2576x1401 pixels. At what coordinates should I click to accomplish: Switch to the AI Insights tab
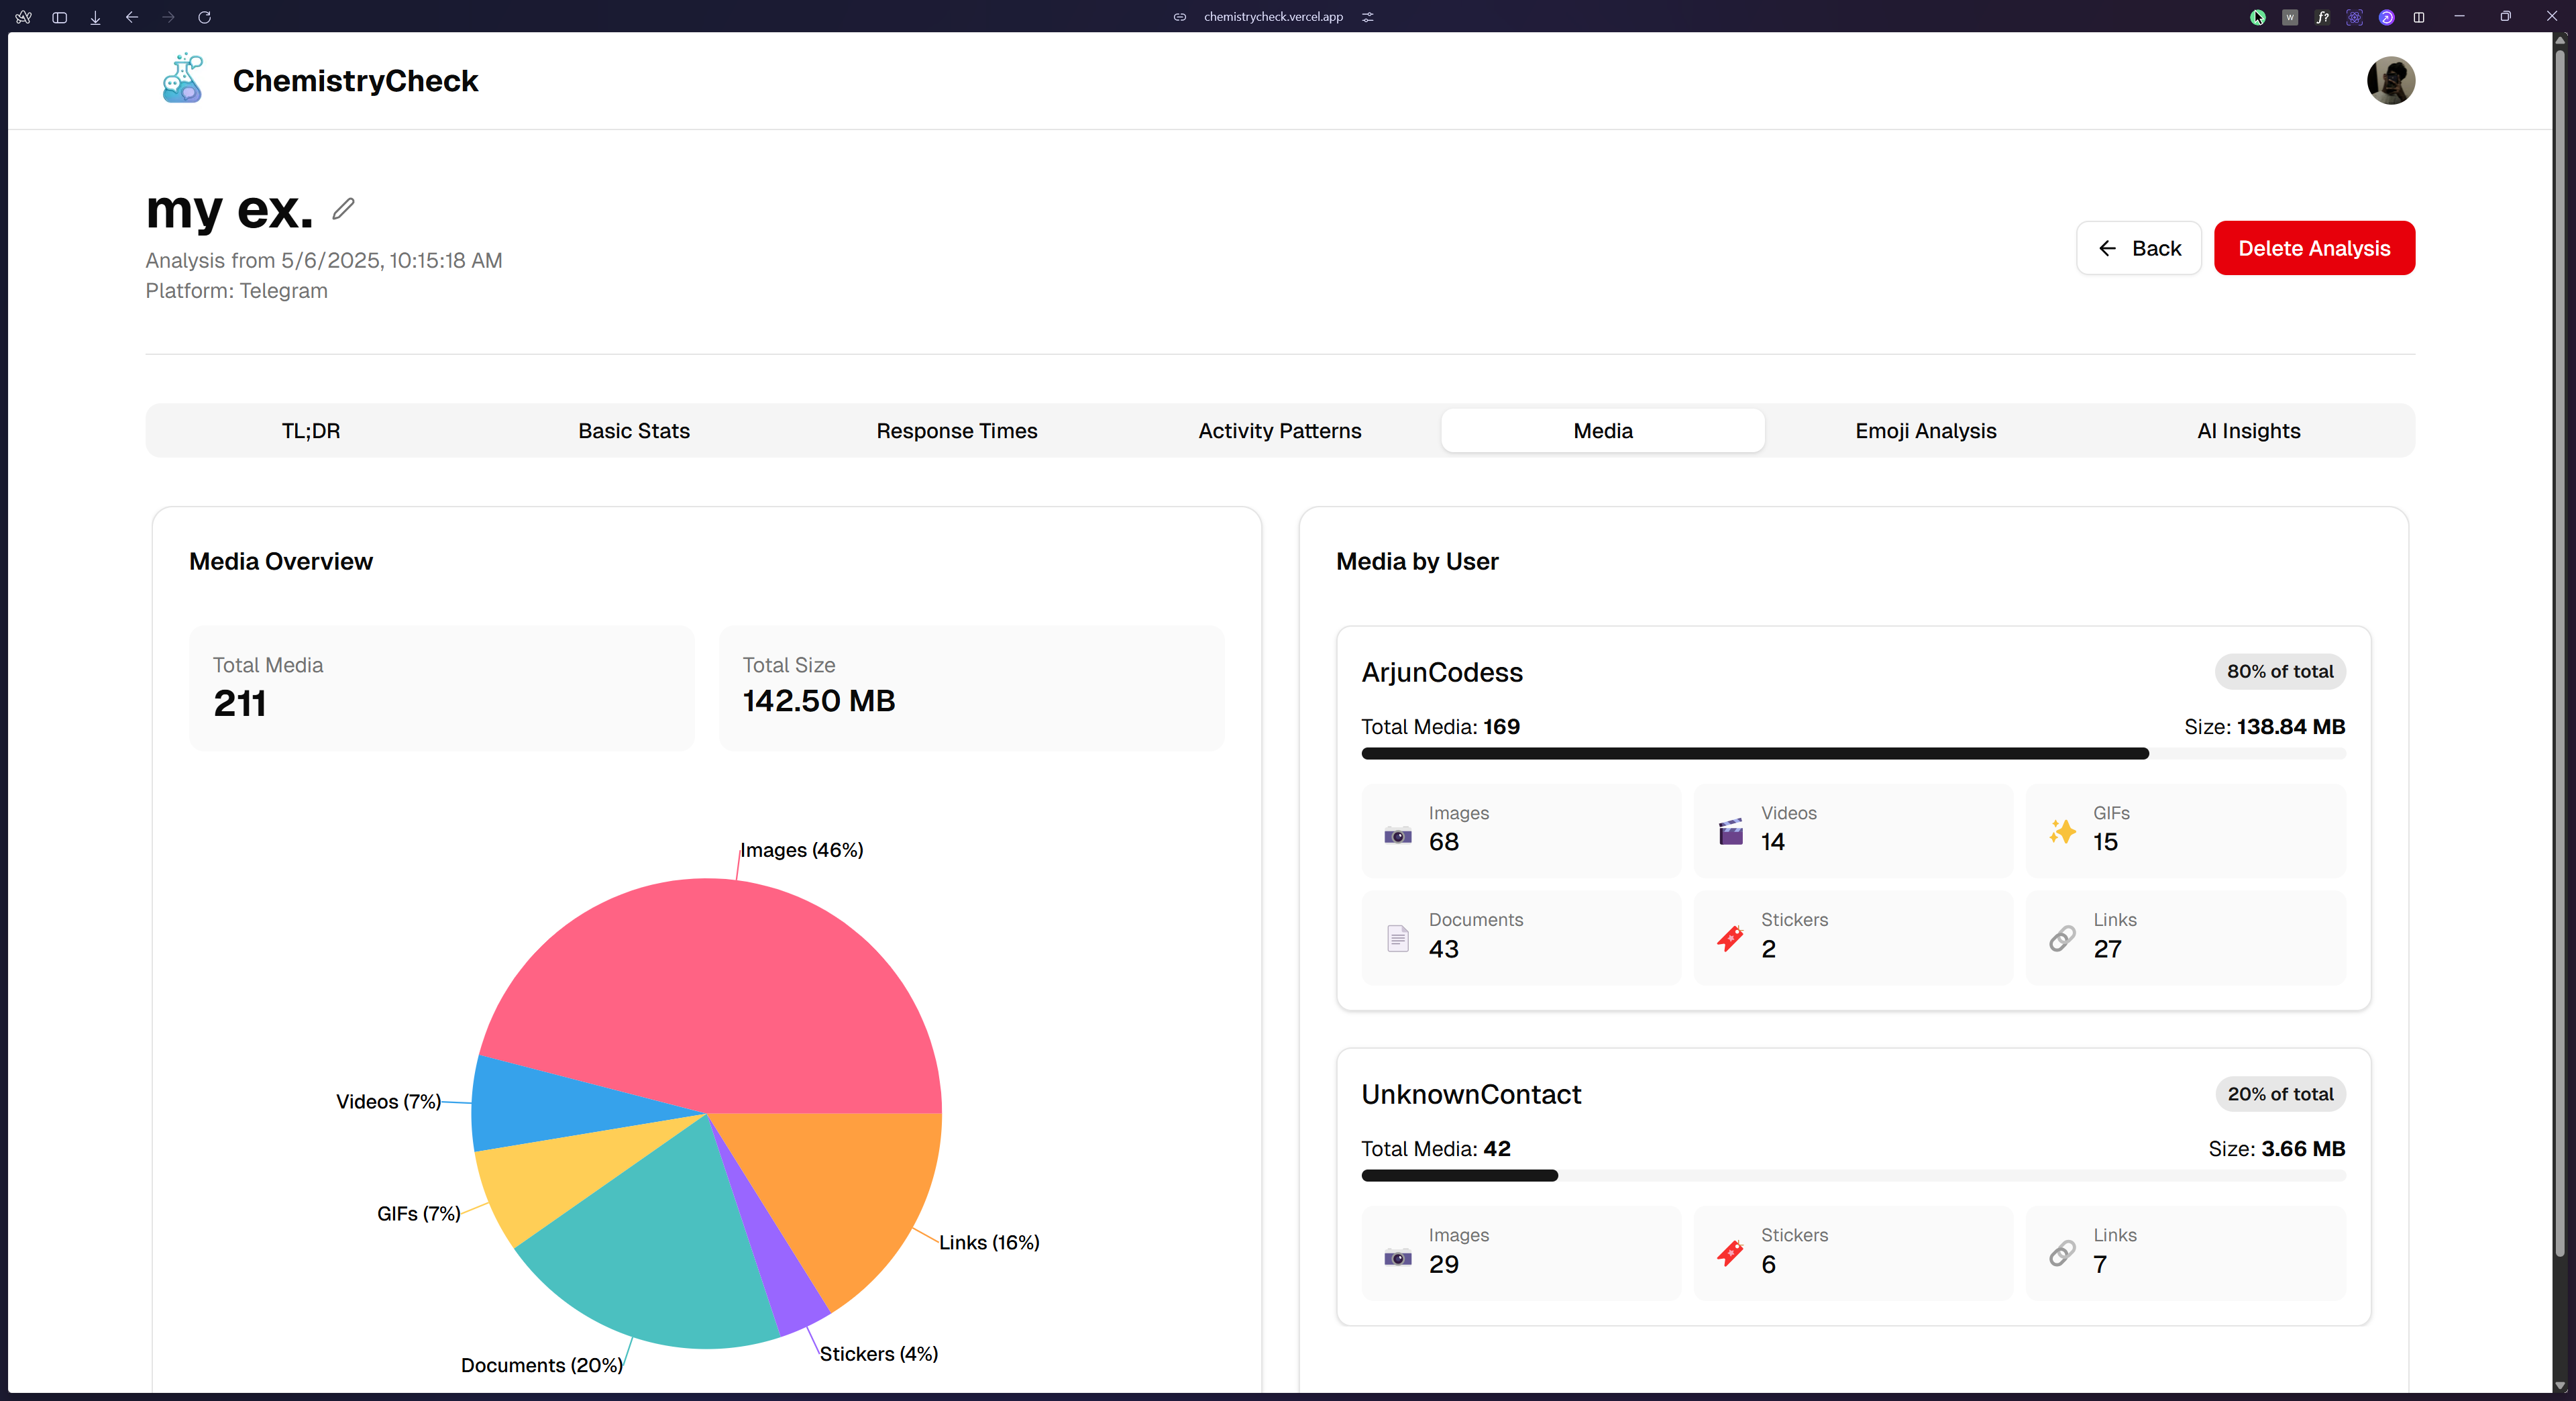point(2248,431)
